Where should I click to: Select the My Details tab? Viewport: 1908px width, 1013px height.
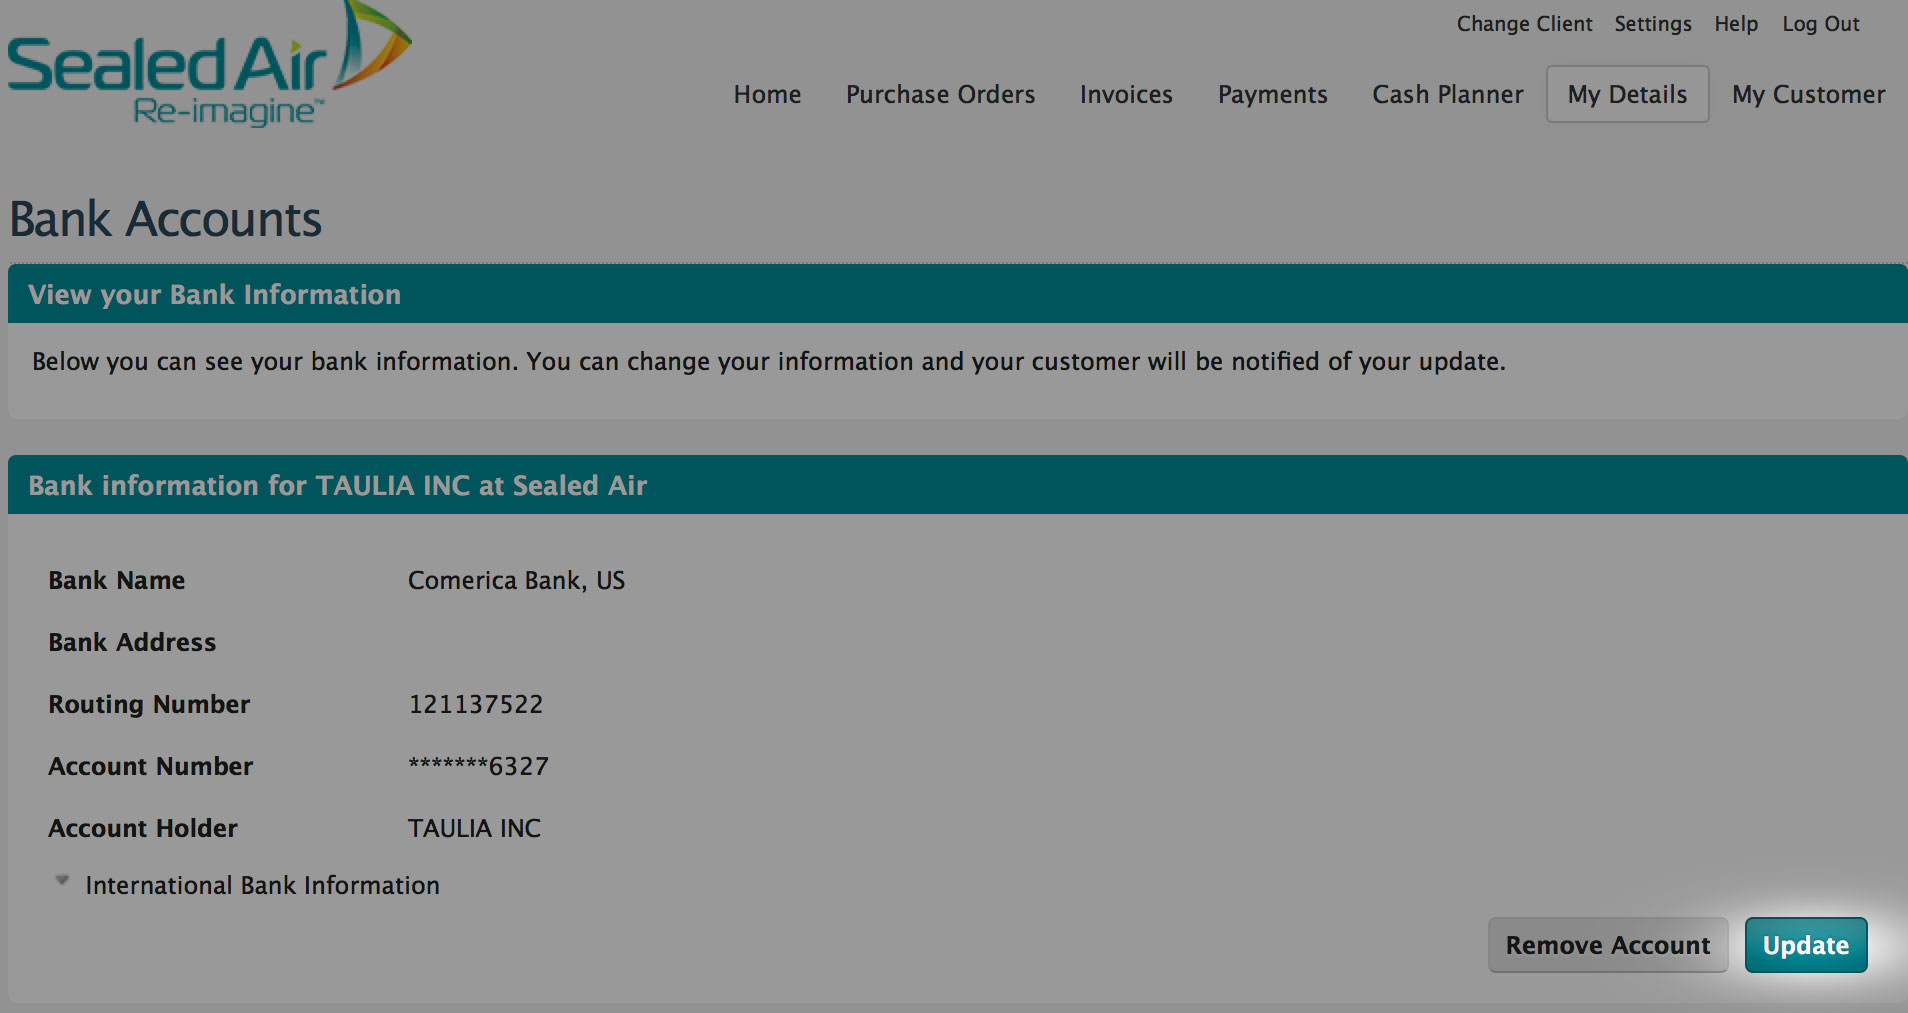pos(1627,95)
